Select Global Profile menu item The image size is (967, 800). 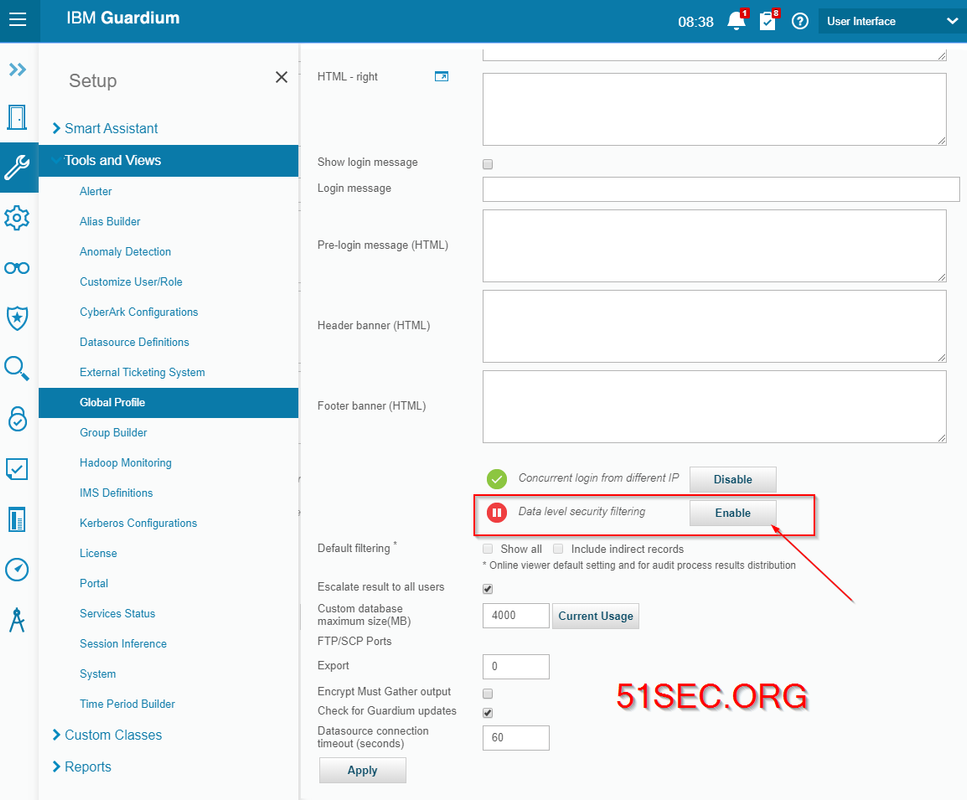point(168,403)
